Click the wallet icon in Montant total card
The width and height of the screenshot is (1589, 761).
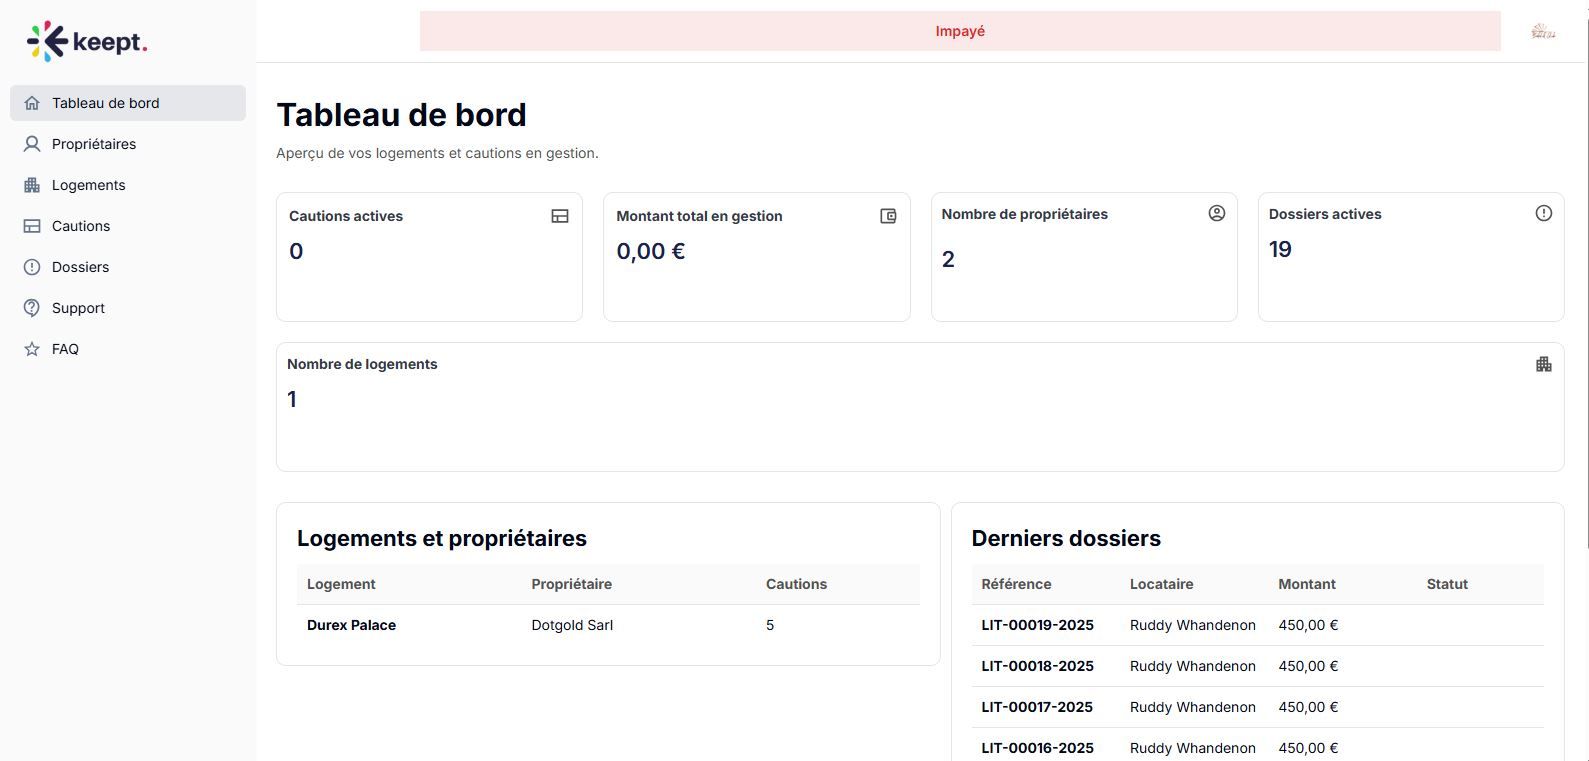[x=888, y=216]
